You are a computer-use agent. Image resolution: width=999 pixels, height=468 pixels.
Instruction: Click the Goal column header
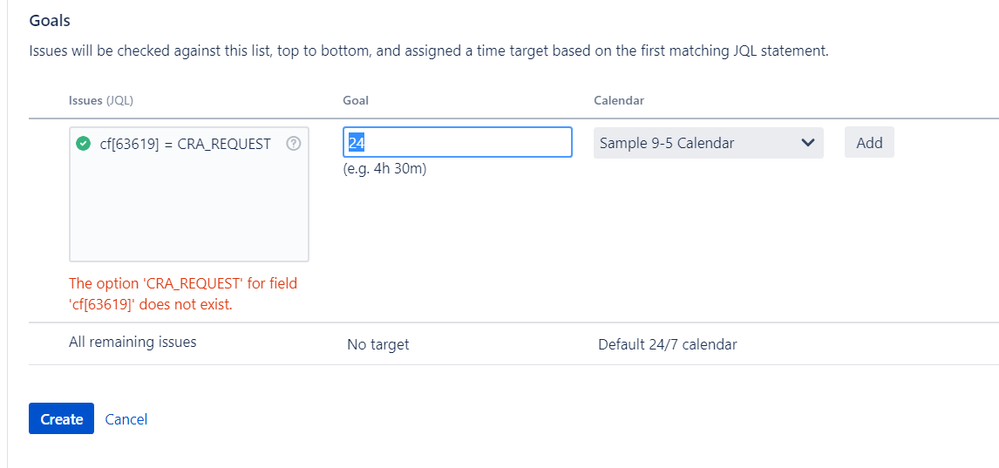tap(356, 101)
